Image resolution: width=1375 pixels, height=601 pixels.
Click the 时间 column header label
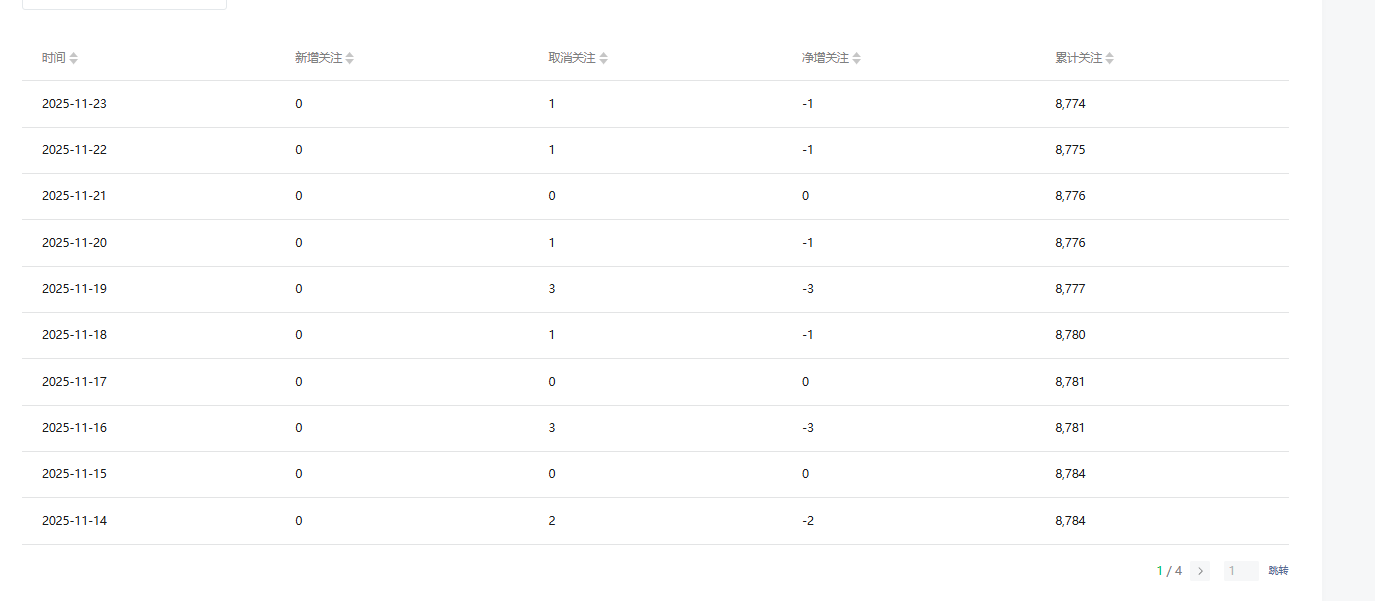pyautogui.click(x=53, y=58)
